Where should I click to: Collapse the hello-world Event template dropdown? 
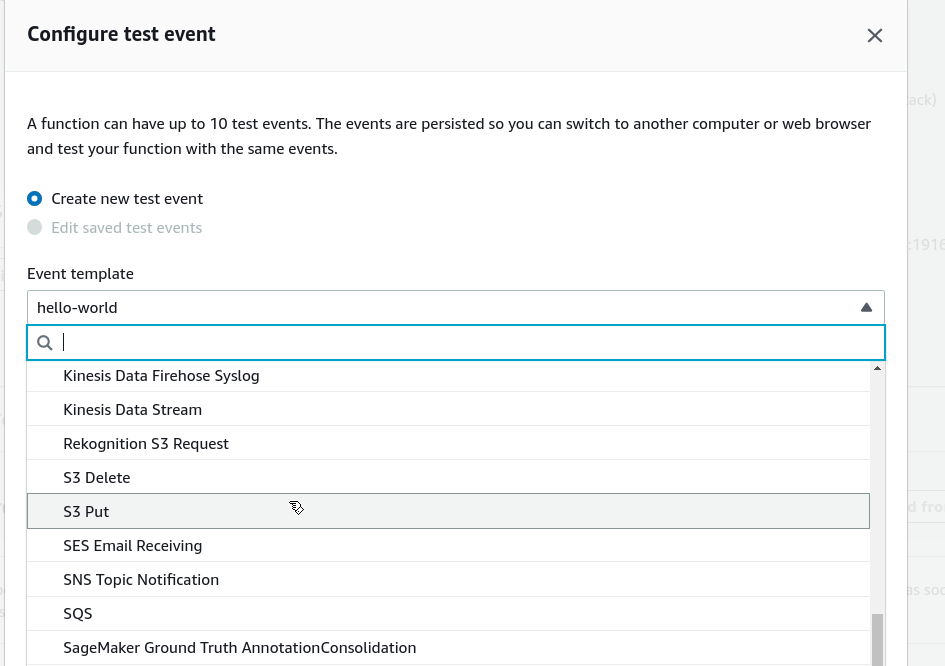click(x=456, y=307)
